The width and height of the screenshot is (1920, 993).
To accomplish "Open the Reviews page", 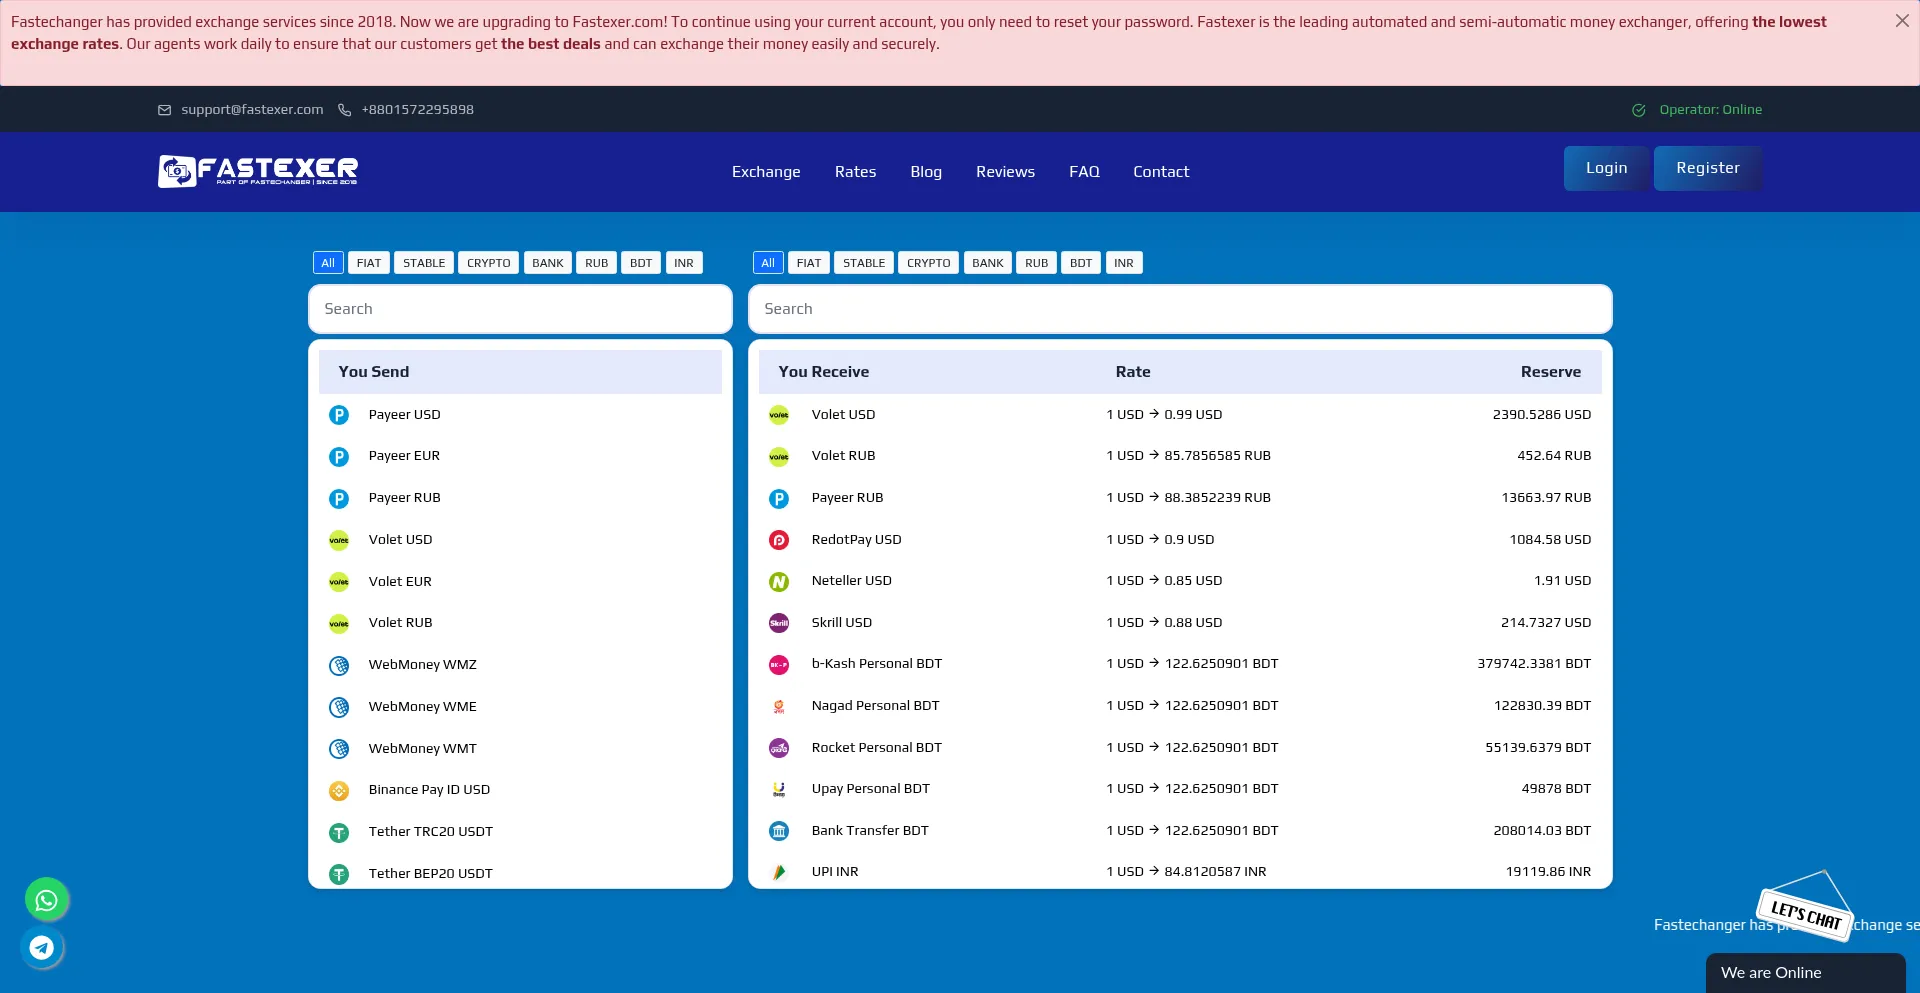I will click(1005, 172).
